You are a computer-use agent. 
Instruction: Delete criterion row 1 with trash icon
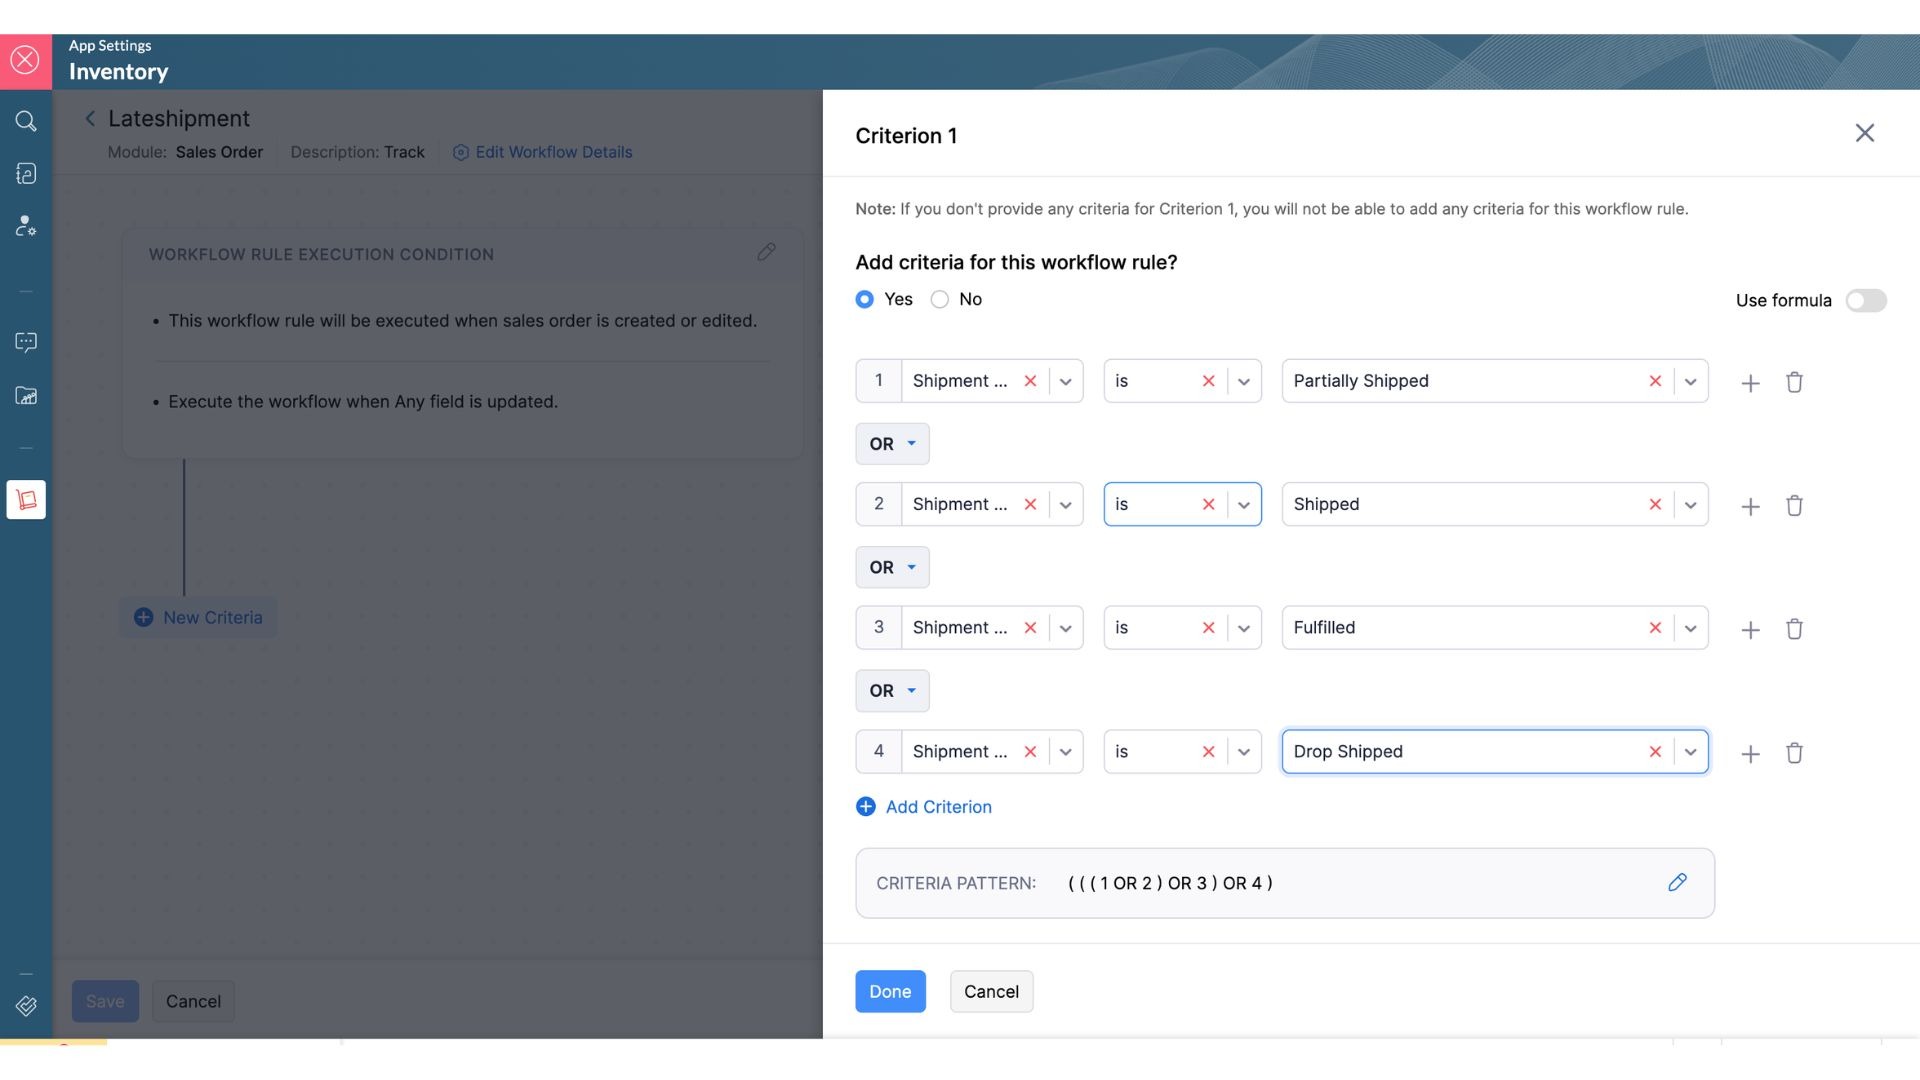(1794, 382)
